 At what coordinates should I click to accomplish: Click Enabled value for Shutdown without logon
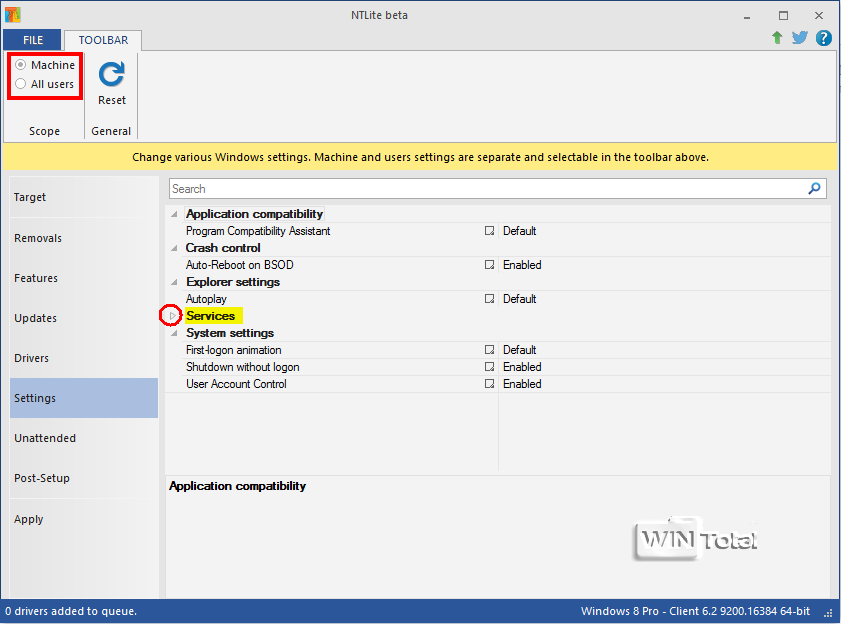point(522,367)
